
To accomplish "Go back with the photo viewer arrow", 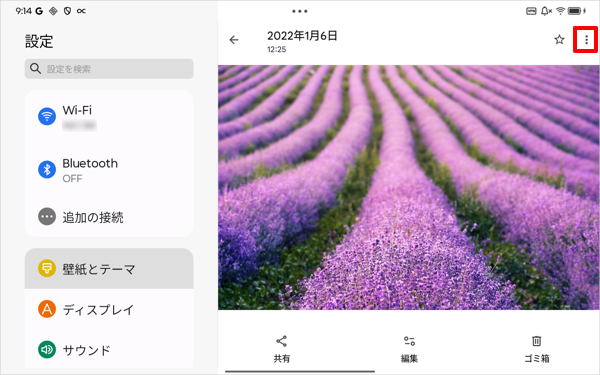I will pyautogui.click(x=234, y=40).
